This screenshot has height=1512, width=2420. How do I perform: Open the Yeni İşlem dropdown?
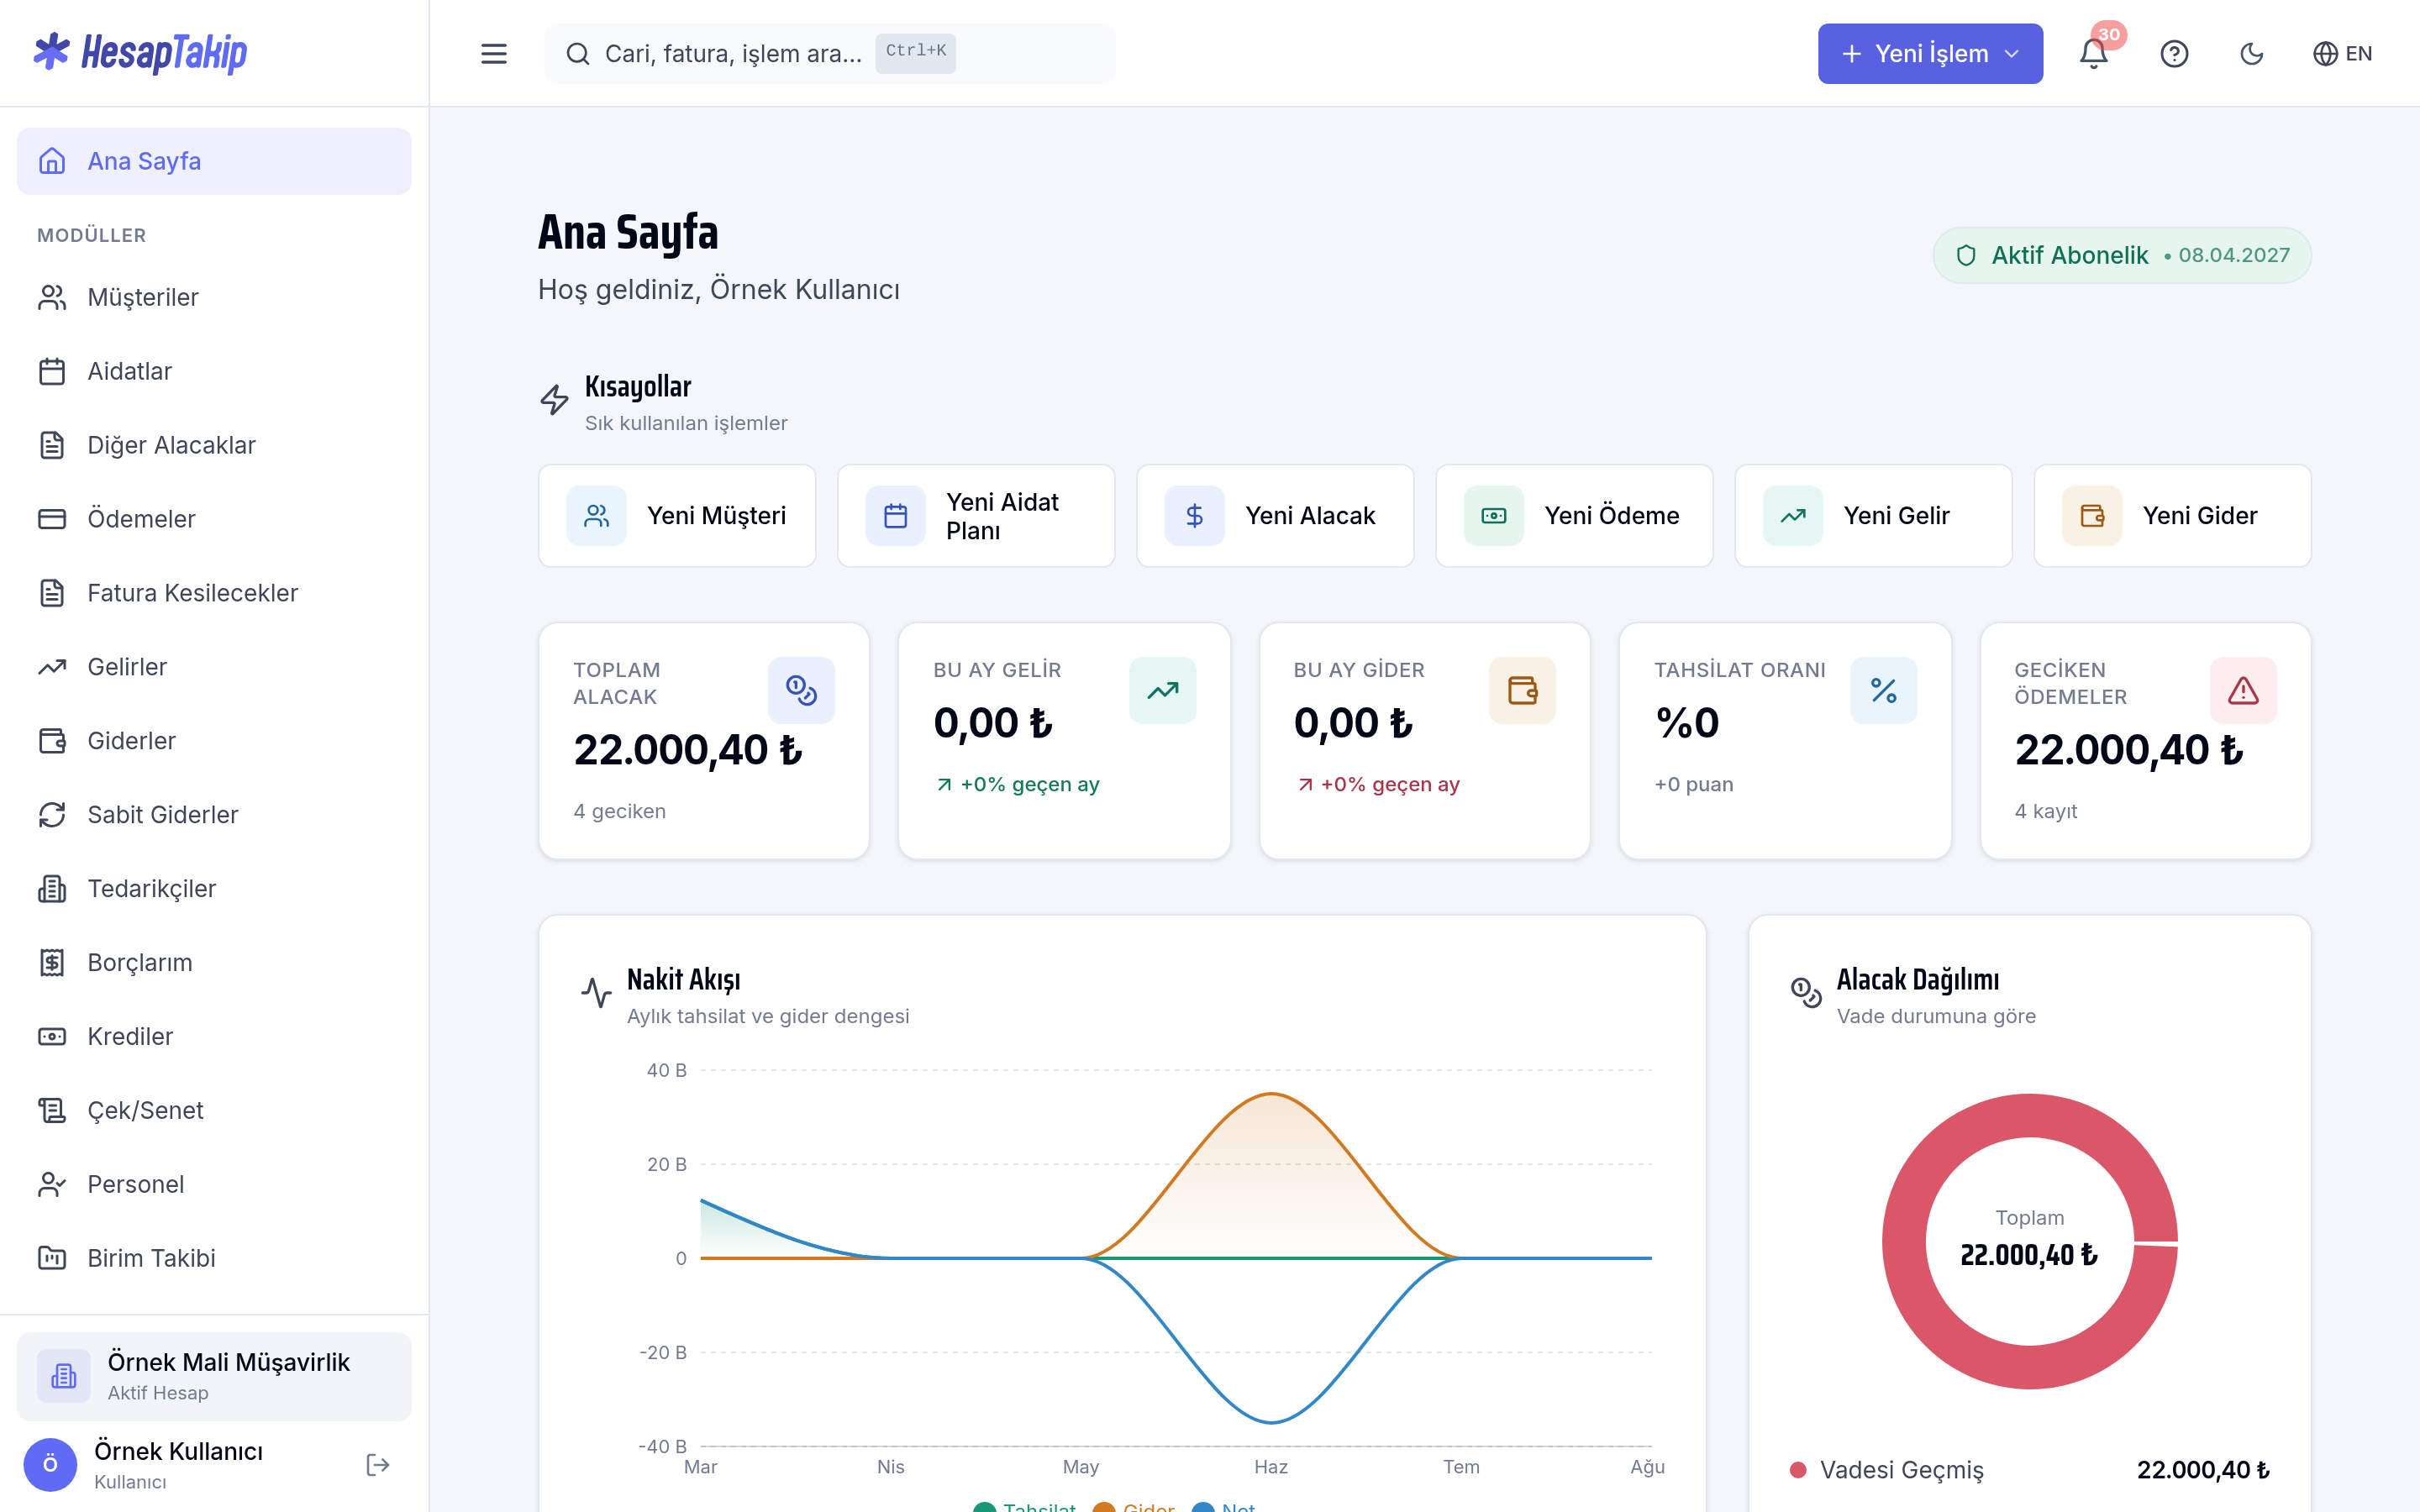[1930, 54]
